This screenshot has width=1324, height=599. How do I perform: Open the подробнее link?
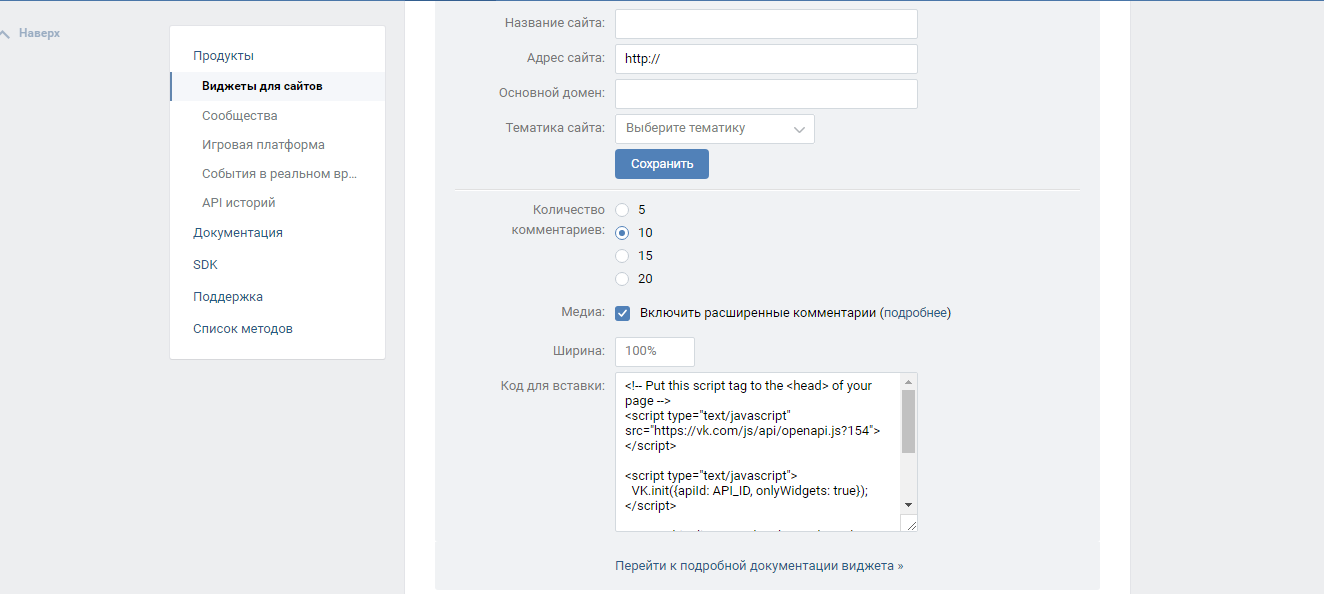pyautogui.click(x=915, y=313)
